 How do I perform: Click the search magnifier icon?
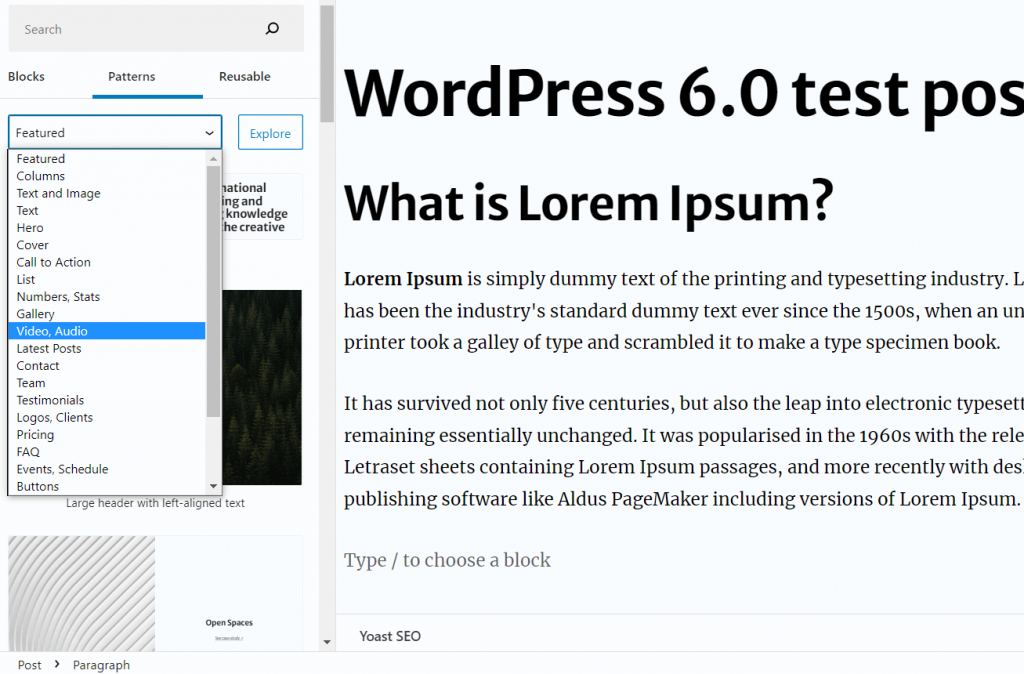(272, 29)
